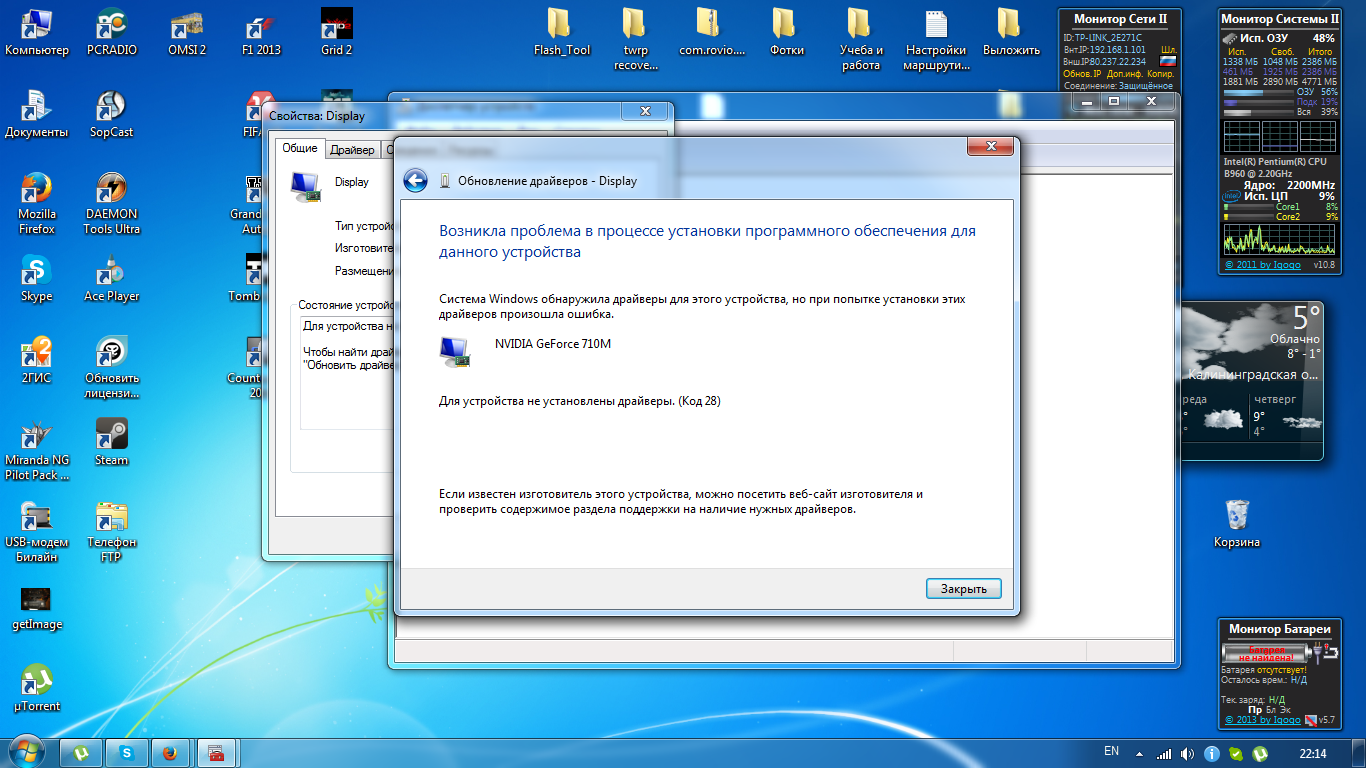
Task: Open the SopCast desktop shortcut
Action: 112,114
